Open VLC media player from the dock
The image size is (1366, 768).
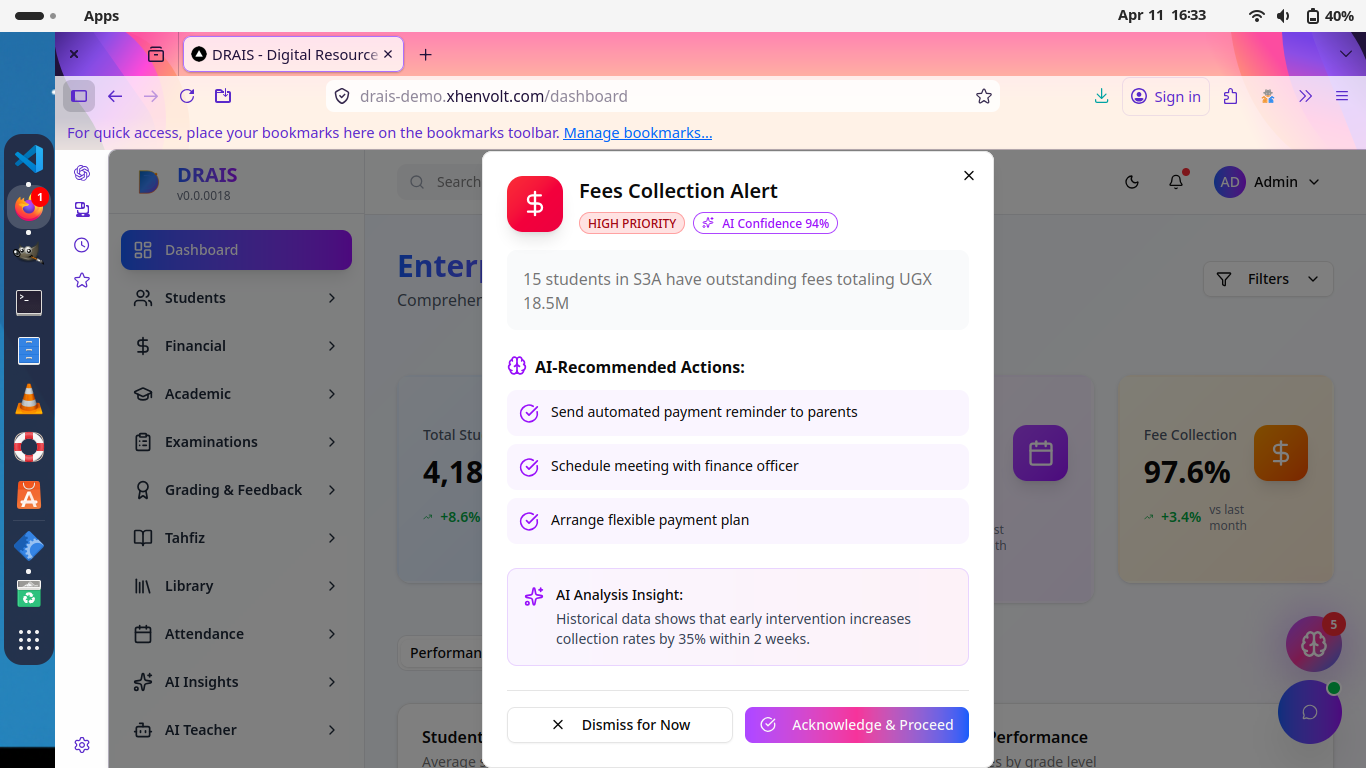tap(29, 399)
